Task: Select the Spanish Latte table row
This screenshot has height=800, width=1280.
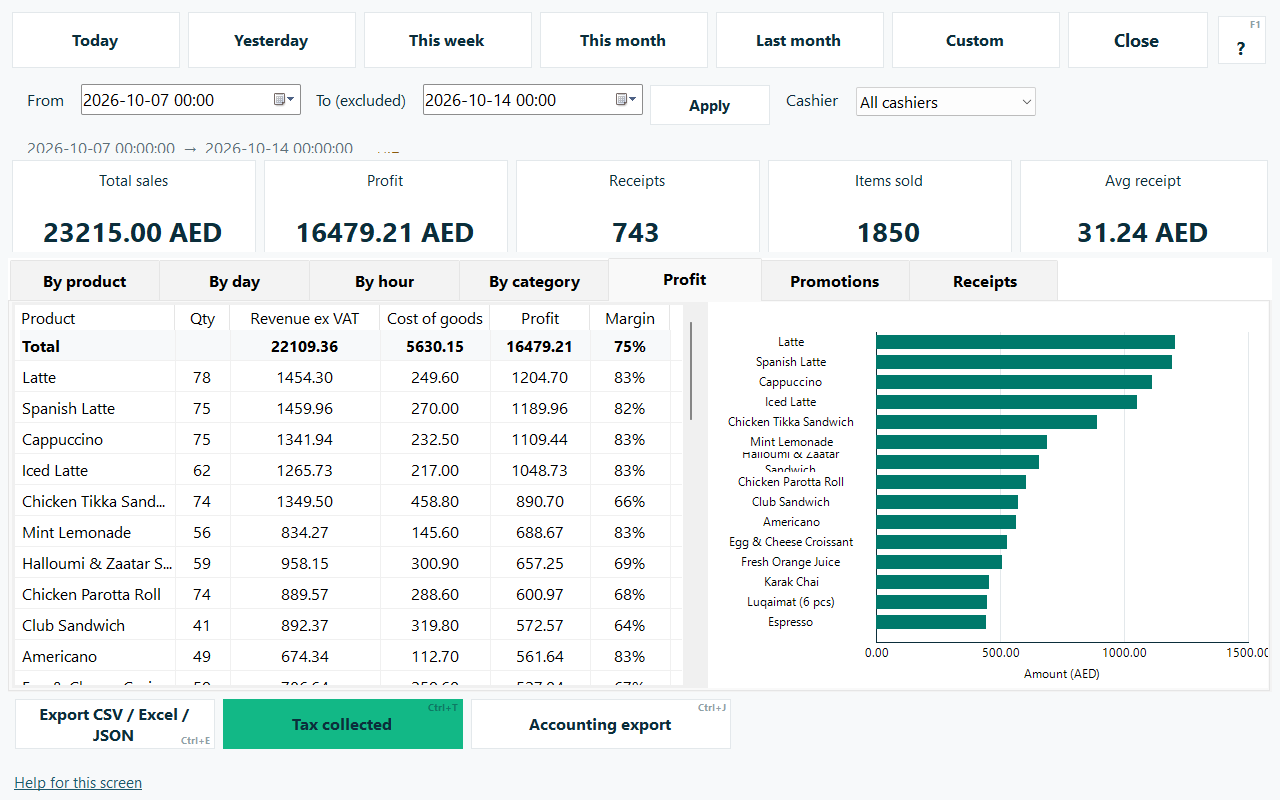Action: pyautogui.click(x=349, y=408)
